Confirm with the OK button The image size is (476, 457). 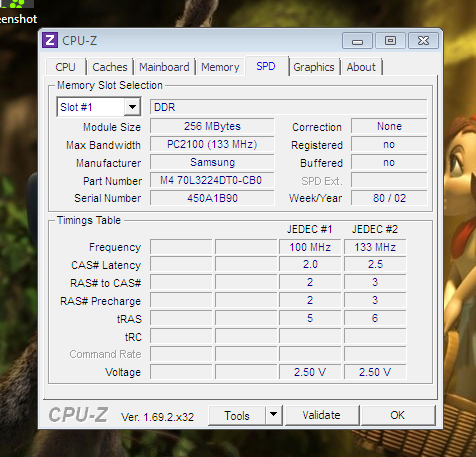pos(398,415)
